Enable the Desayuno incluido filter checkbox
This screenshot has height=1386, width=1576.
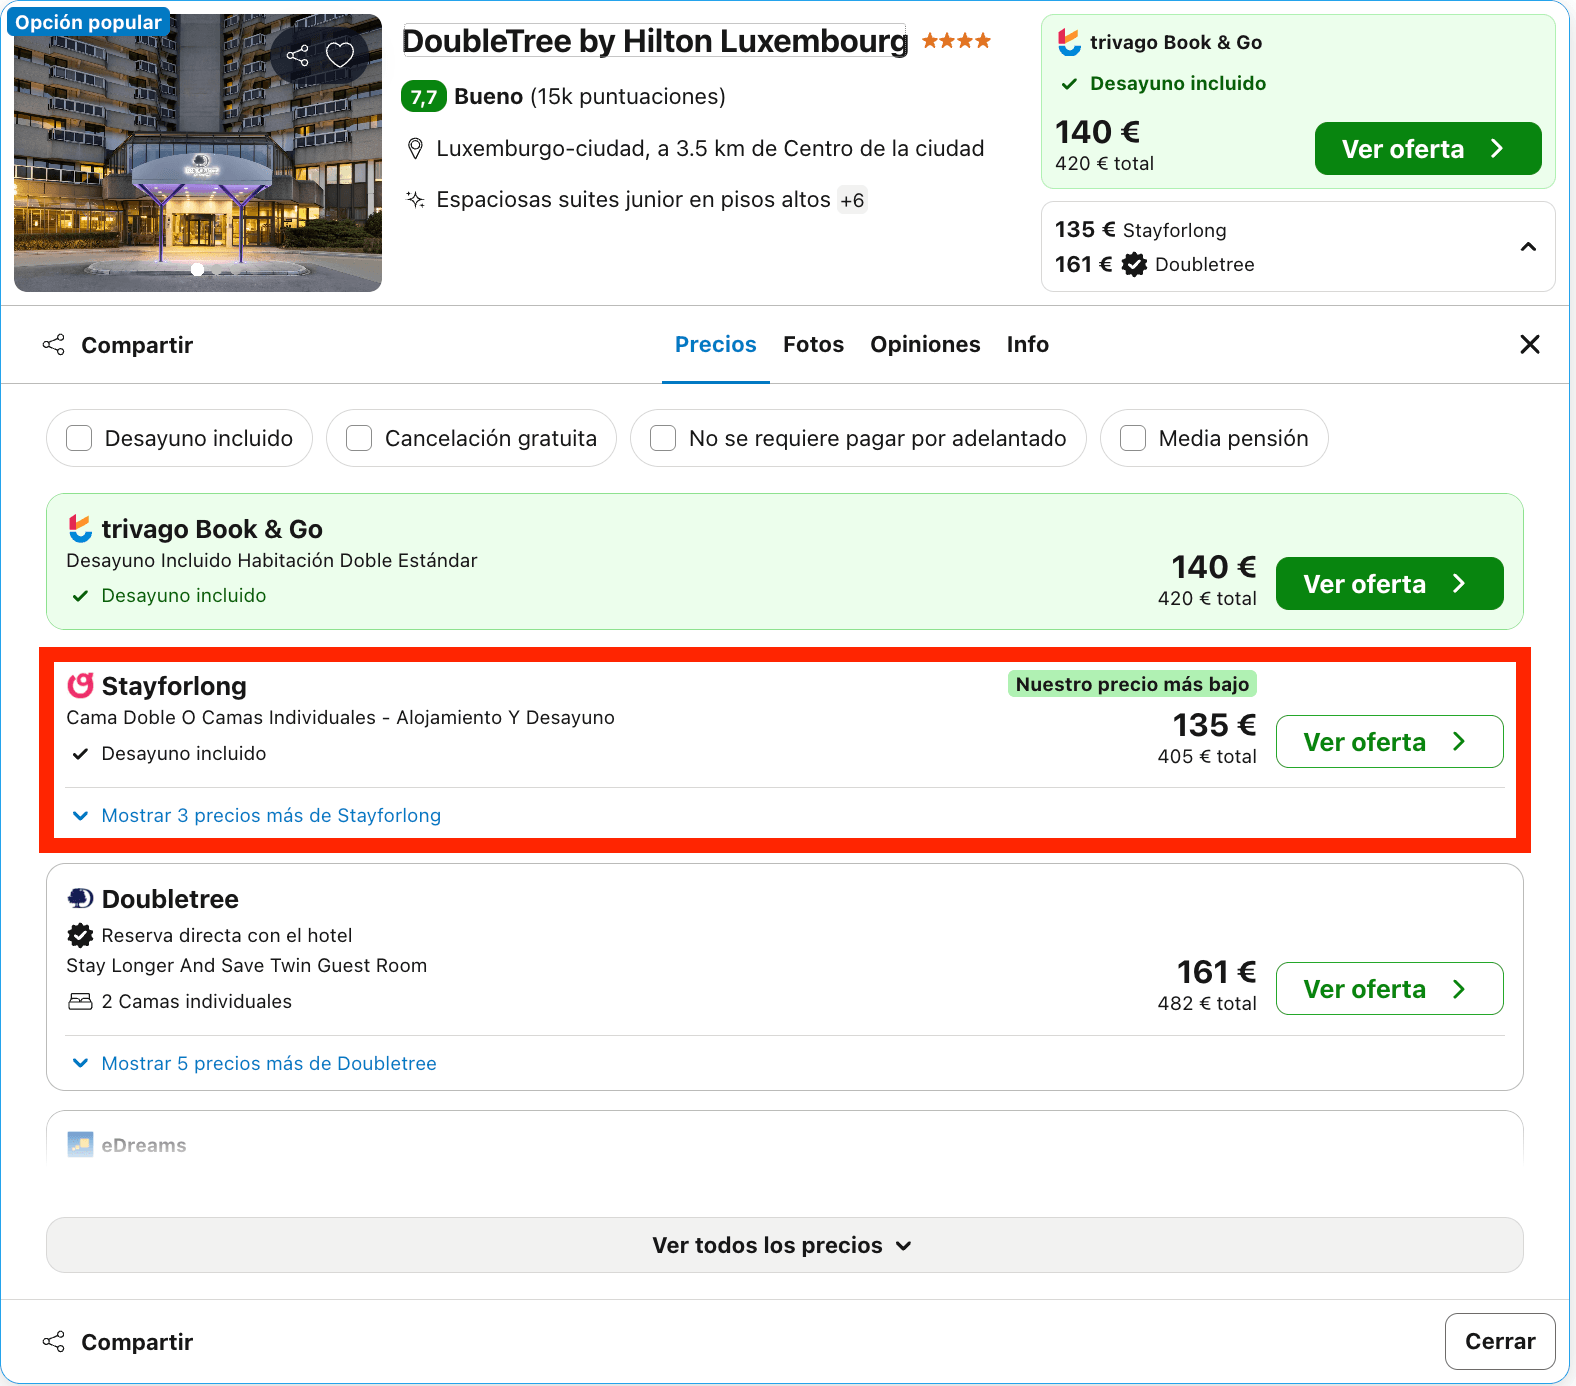(79, 438)
